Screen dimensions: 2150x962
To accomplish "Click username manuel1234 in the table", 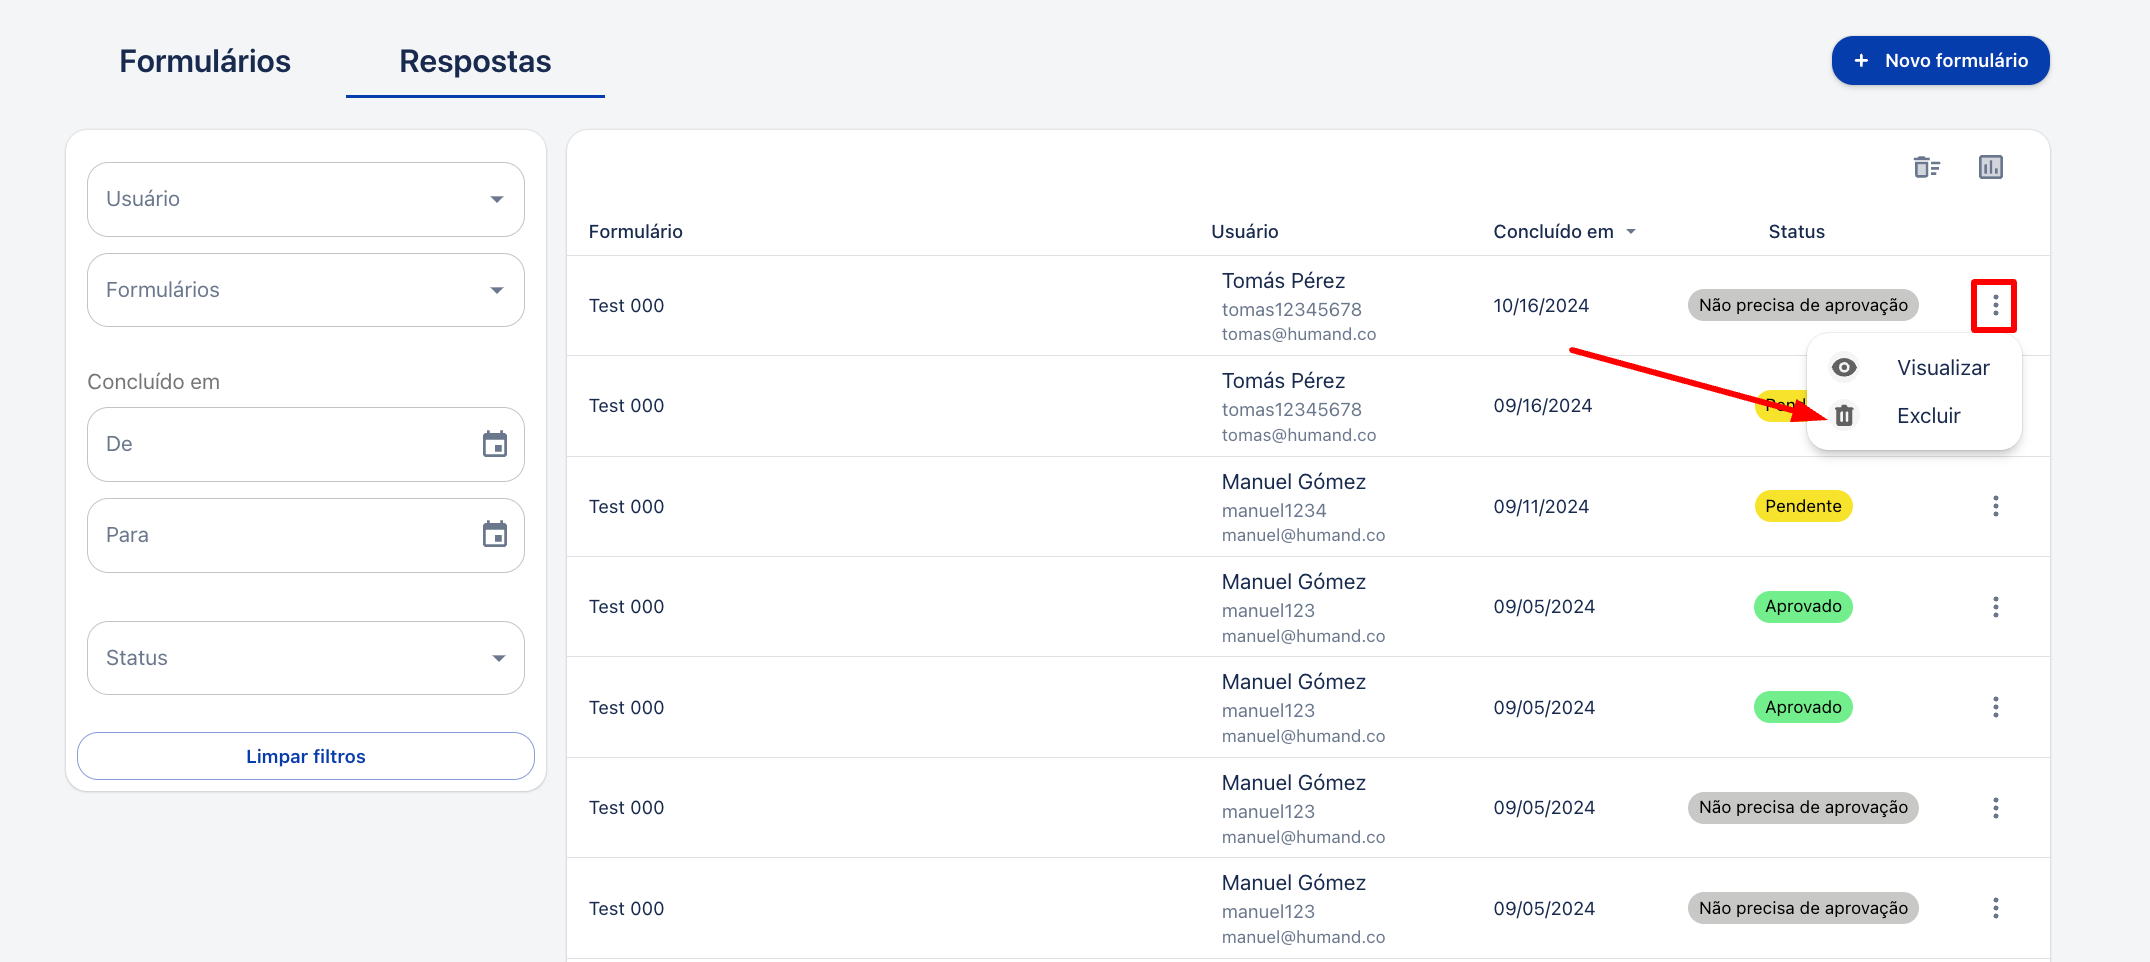I will [1274, 511].
